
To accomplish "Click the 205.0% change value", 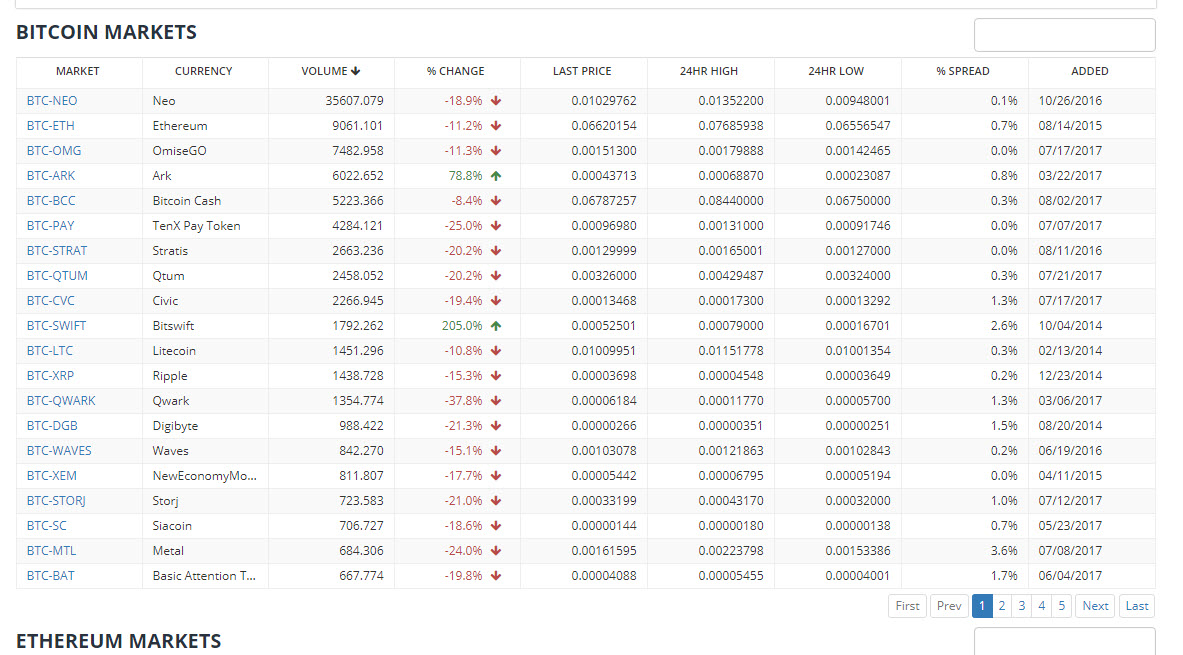I will [x=462, y=326].
